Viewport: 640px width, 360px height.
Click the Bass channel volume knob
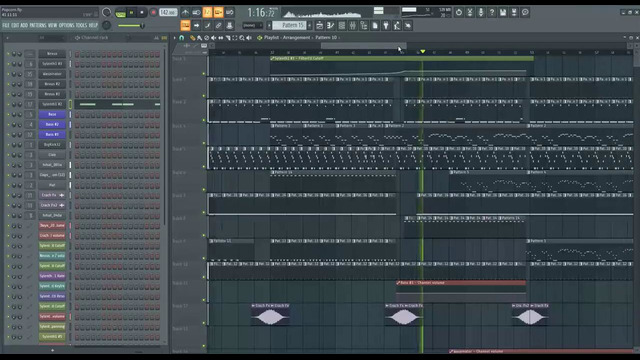(20, 115)
